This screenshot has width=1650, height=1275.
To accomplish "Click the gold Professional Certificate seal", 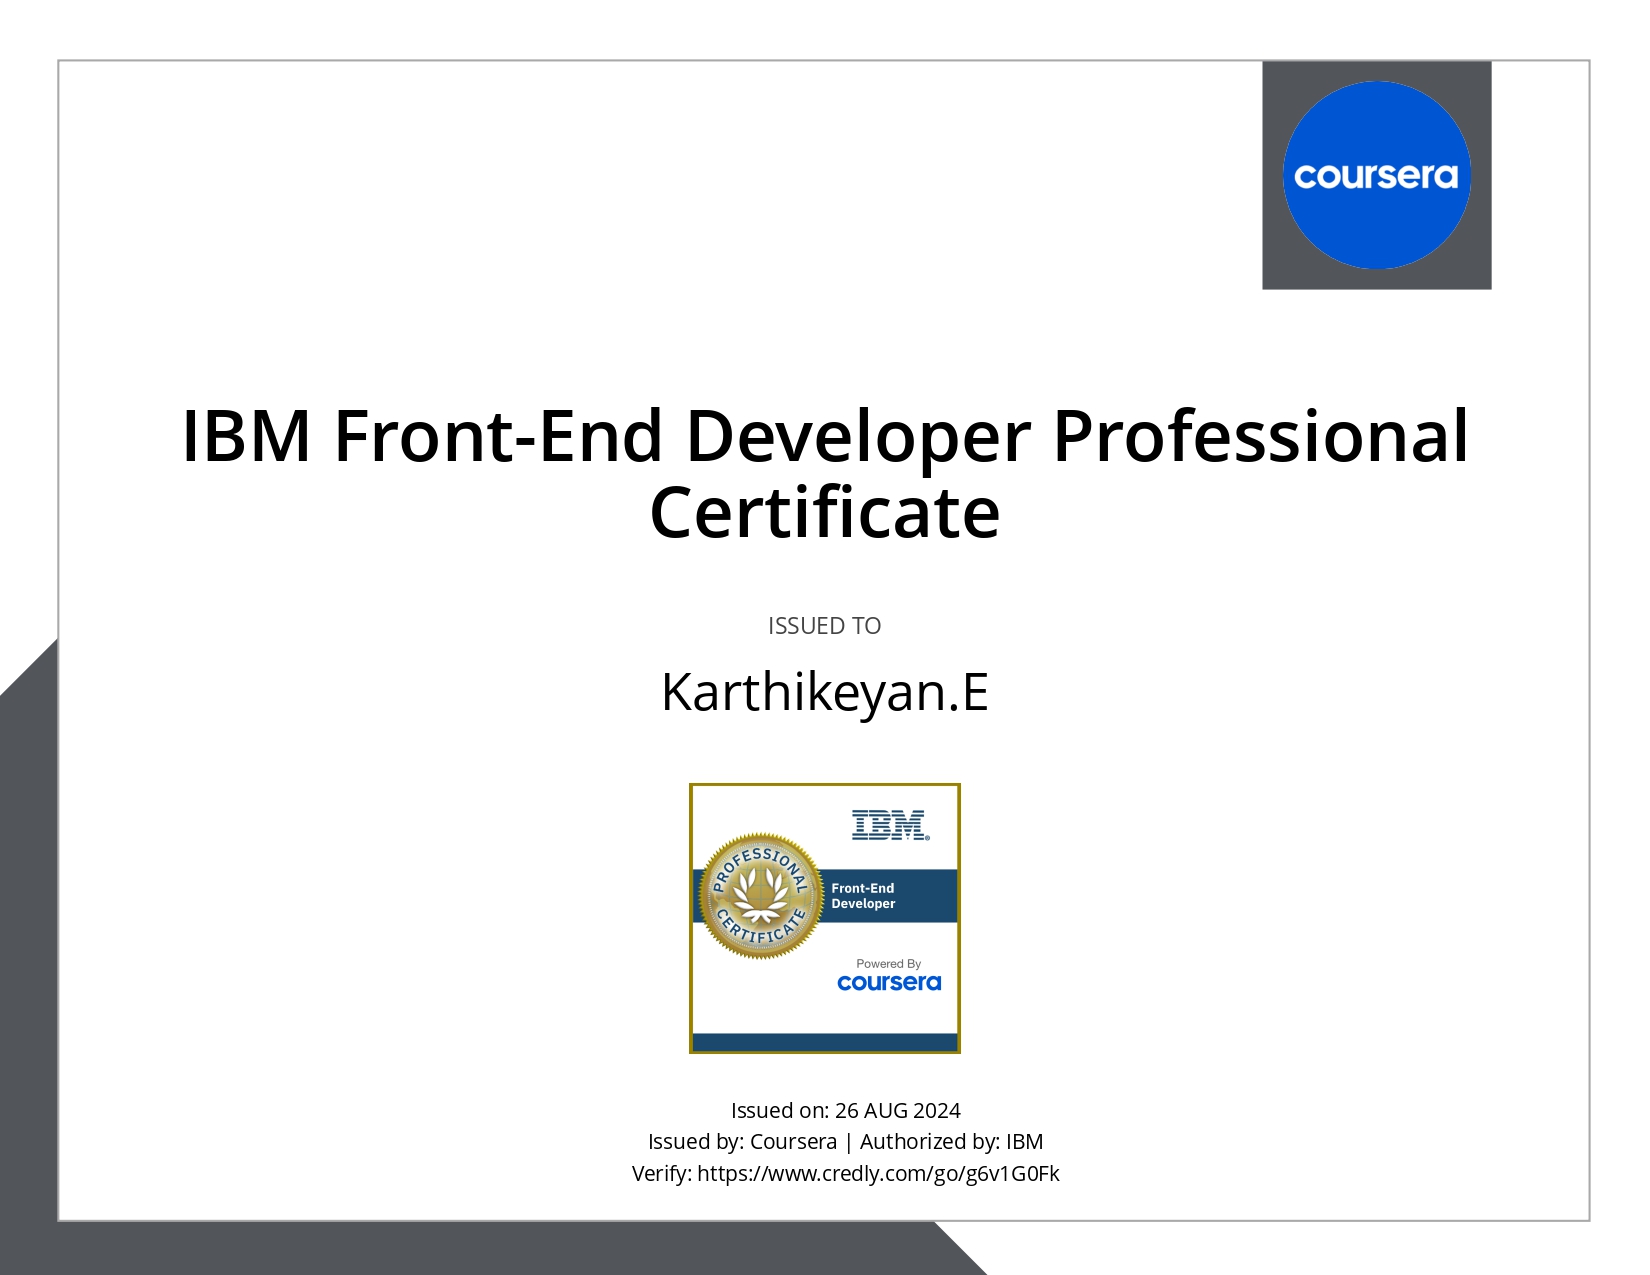I will tap(760, 896).
